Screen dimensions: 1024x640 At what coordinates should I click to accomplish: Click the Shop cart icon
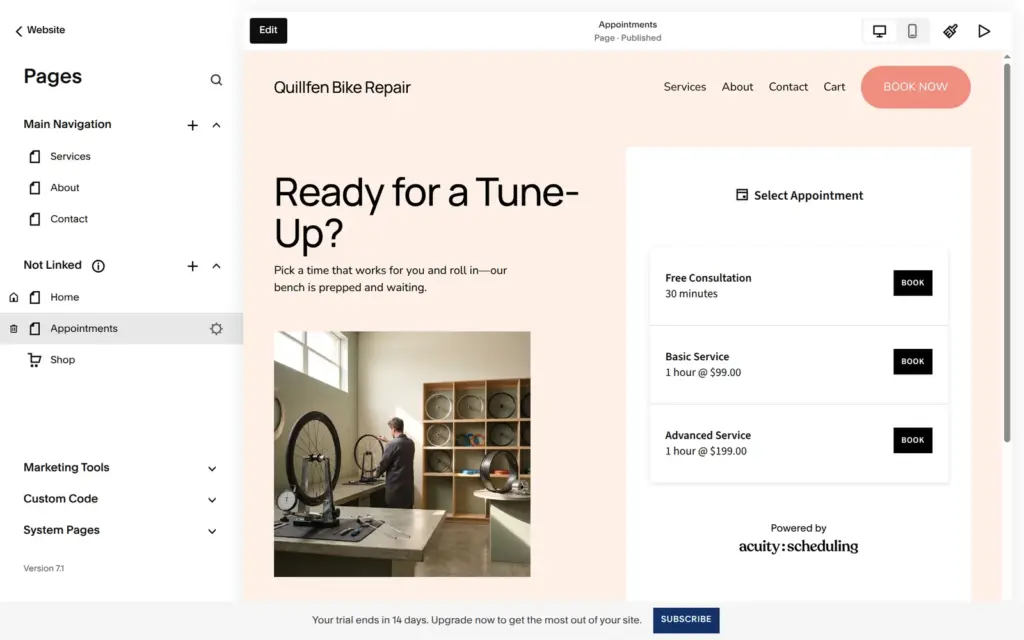(x=34, y=360)
